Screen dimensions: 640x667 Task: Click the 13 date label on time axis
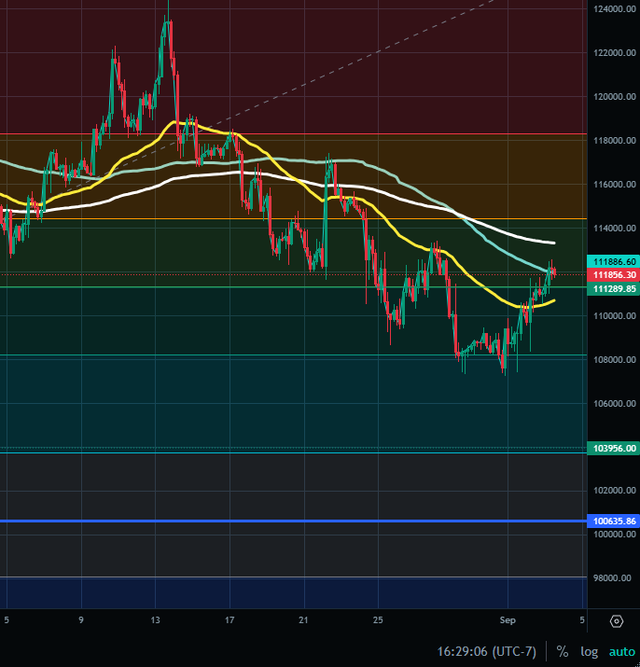(x=155, y=620)
